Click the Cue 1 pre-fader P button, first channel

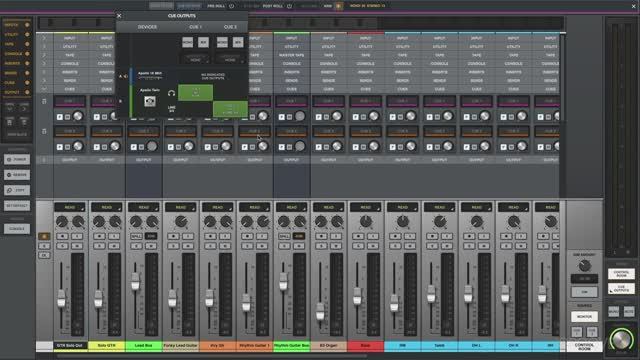[x=60, y=117]
